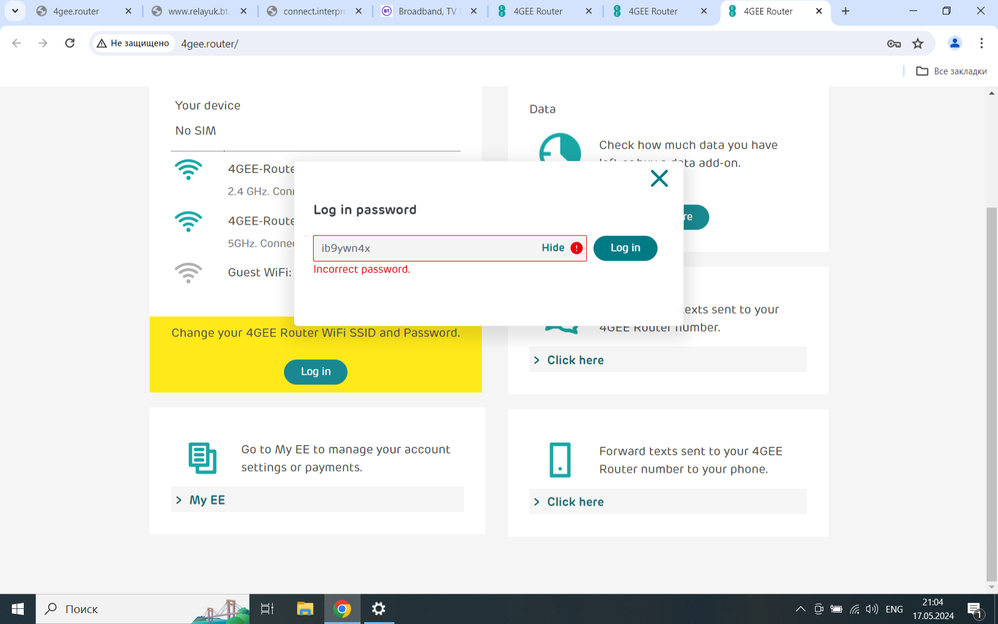Click the battery icon in system tray

pos(836,609)
